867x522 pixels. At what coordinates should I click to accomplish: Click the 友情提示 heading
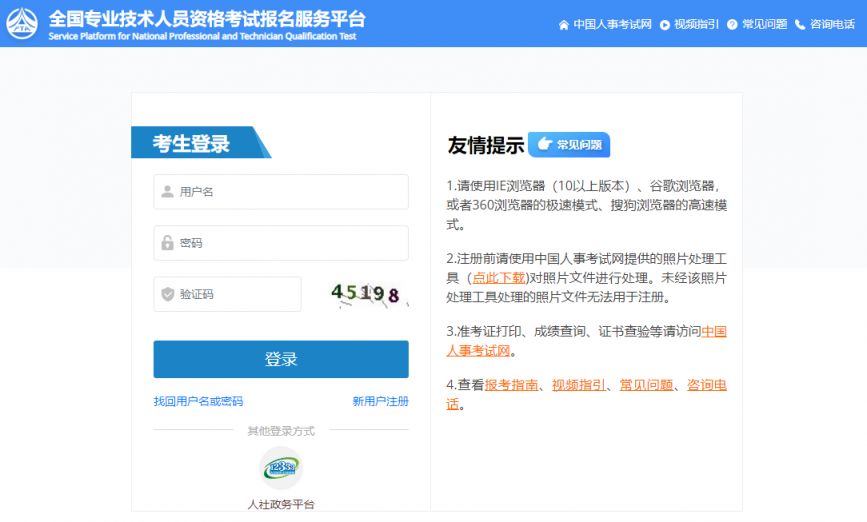(x=485, y=145)
